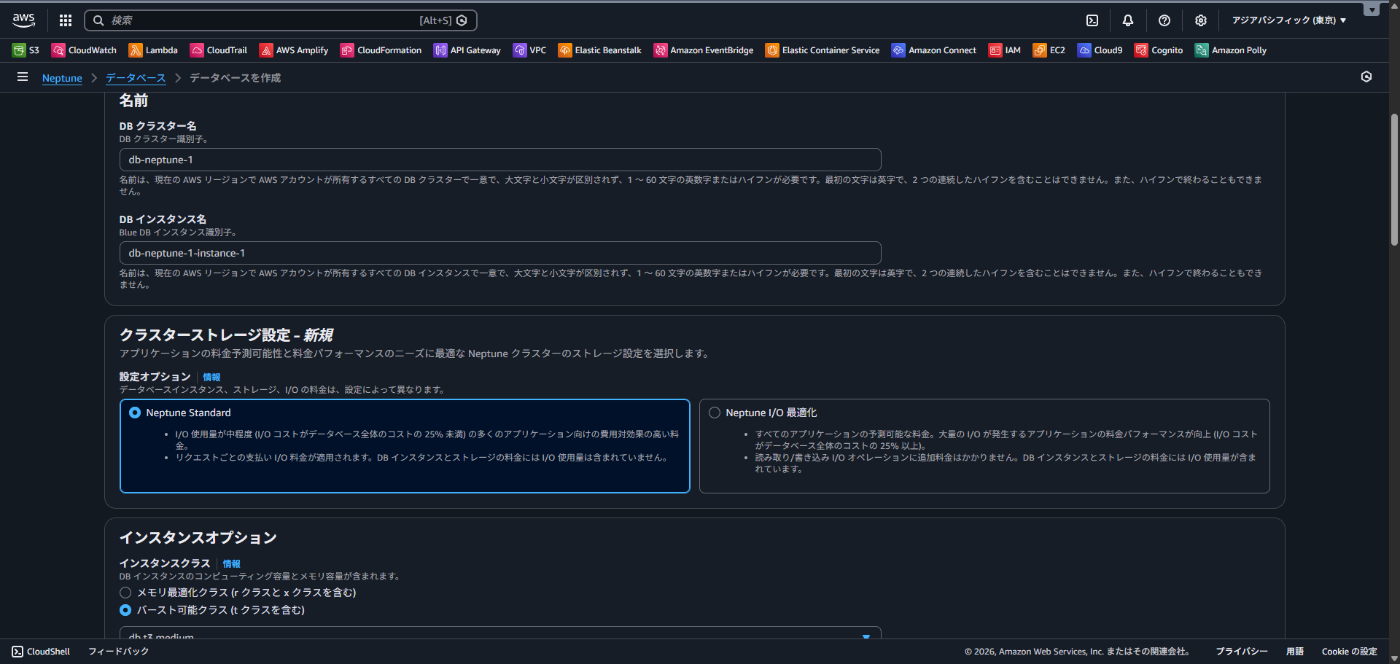The width and height of the screenshot is (1400, 664).
Task: Select the Neptune Standard radio option
Action: (x=135, y=413)
